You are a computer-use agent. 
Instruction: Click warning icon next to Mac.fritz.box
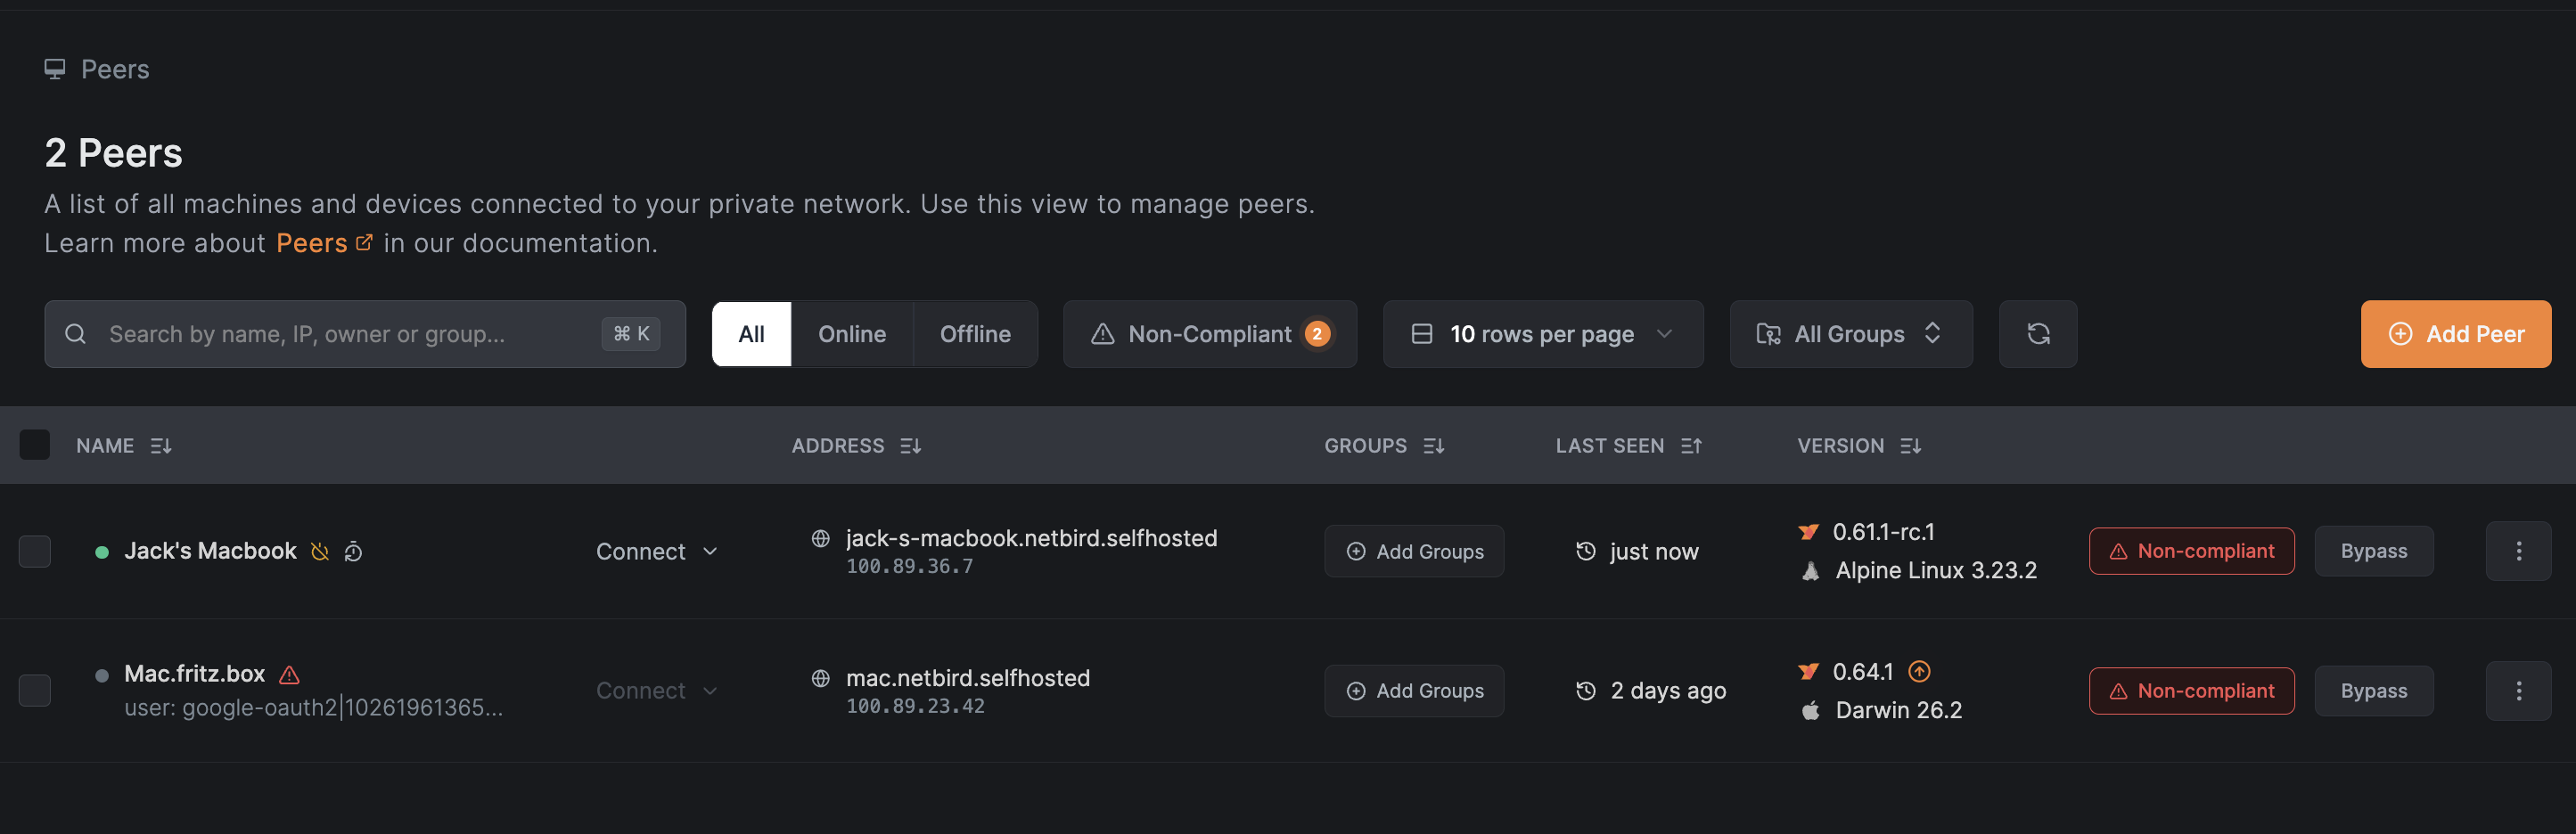pyautogui.click(x=289, y=675)
